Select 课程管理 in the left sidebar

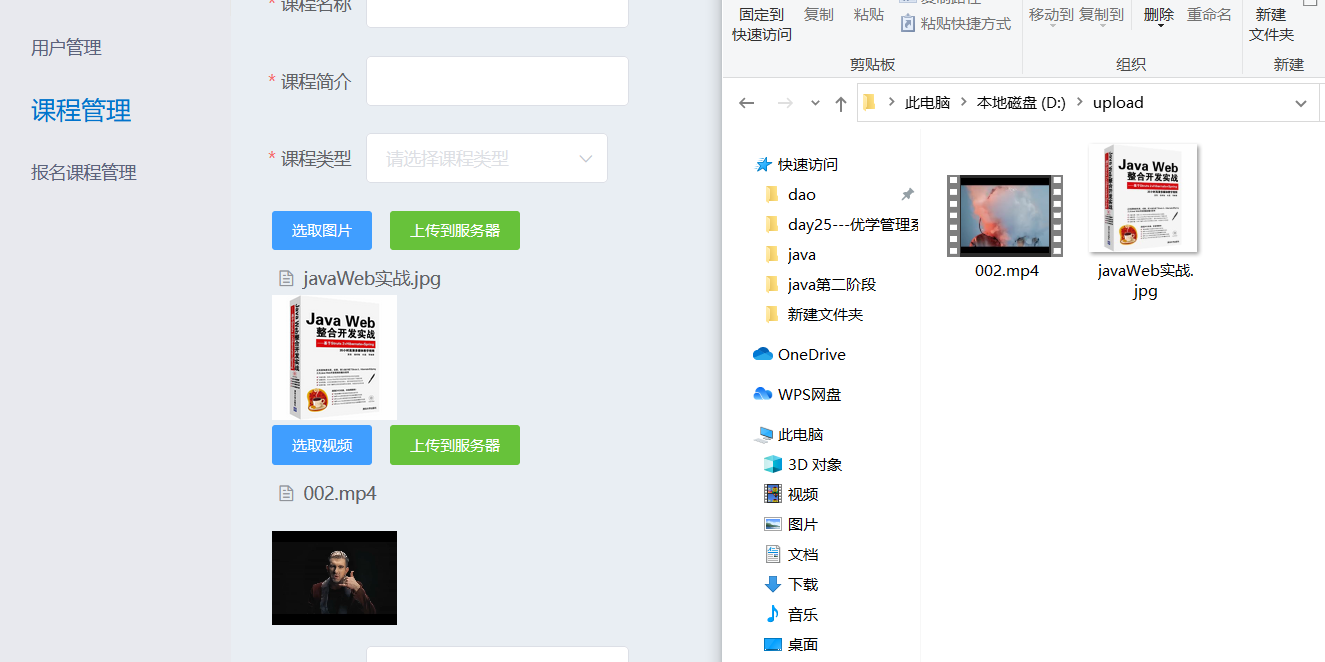click(81, 110)
